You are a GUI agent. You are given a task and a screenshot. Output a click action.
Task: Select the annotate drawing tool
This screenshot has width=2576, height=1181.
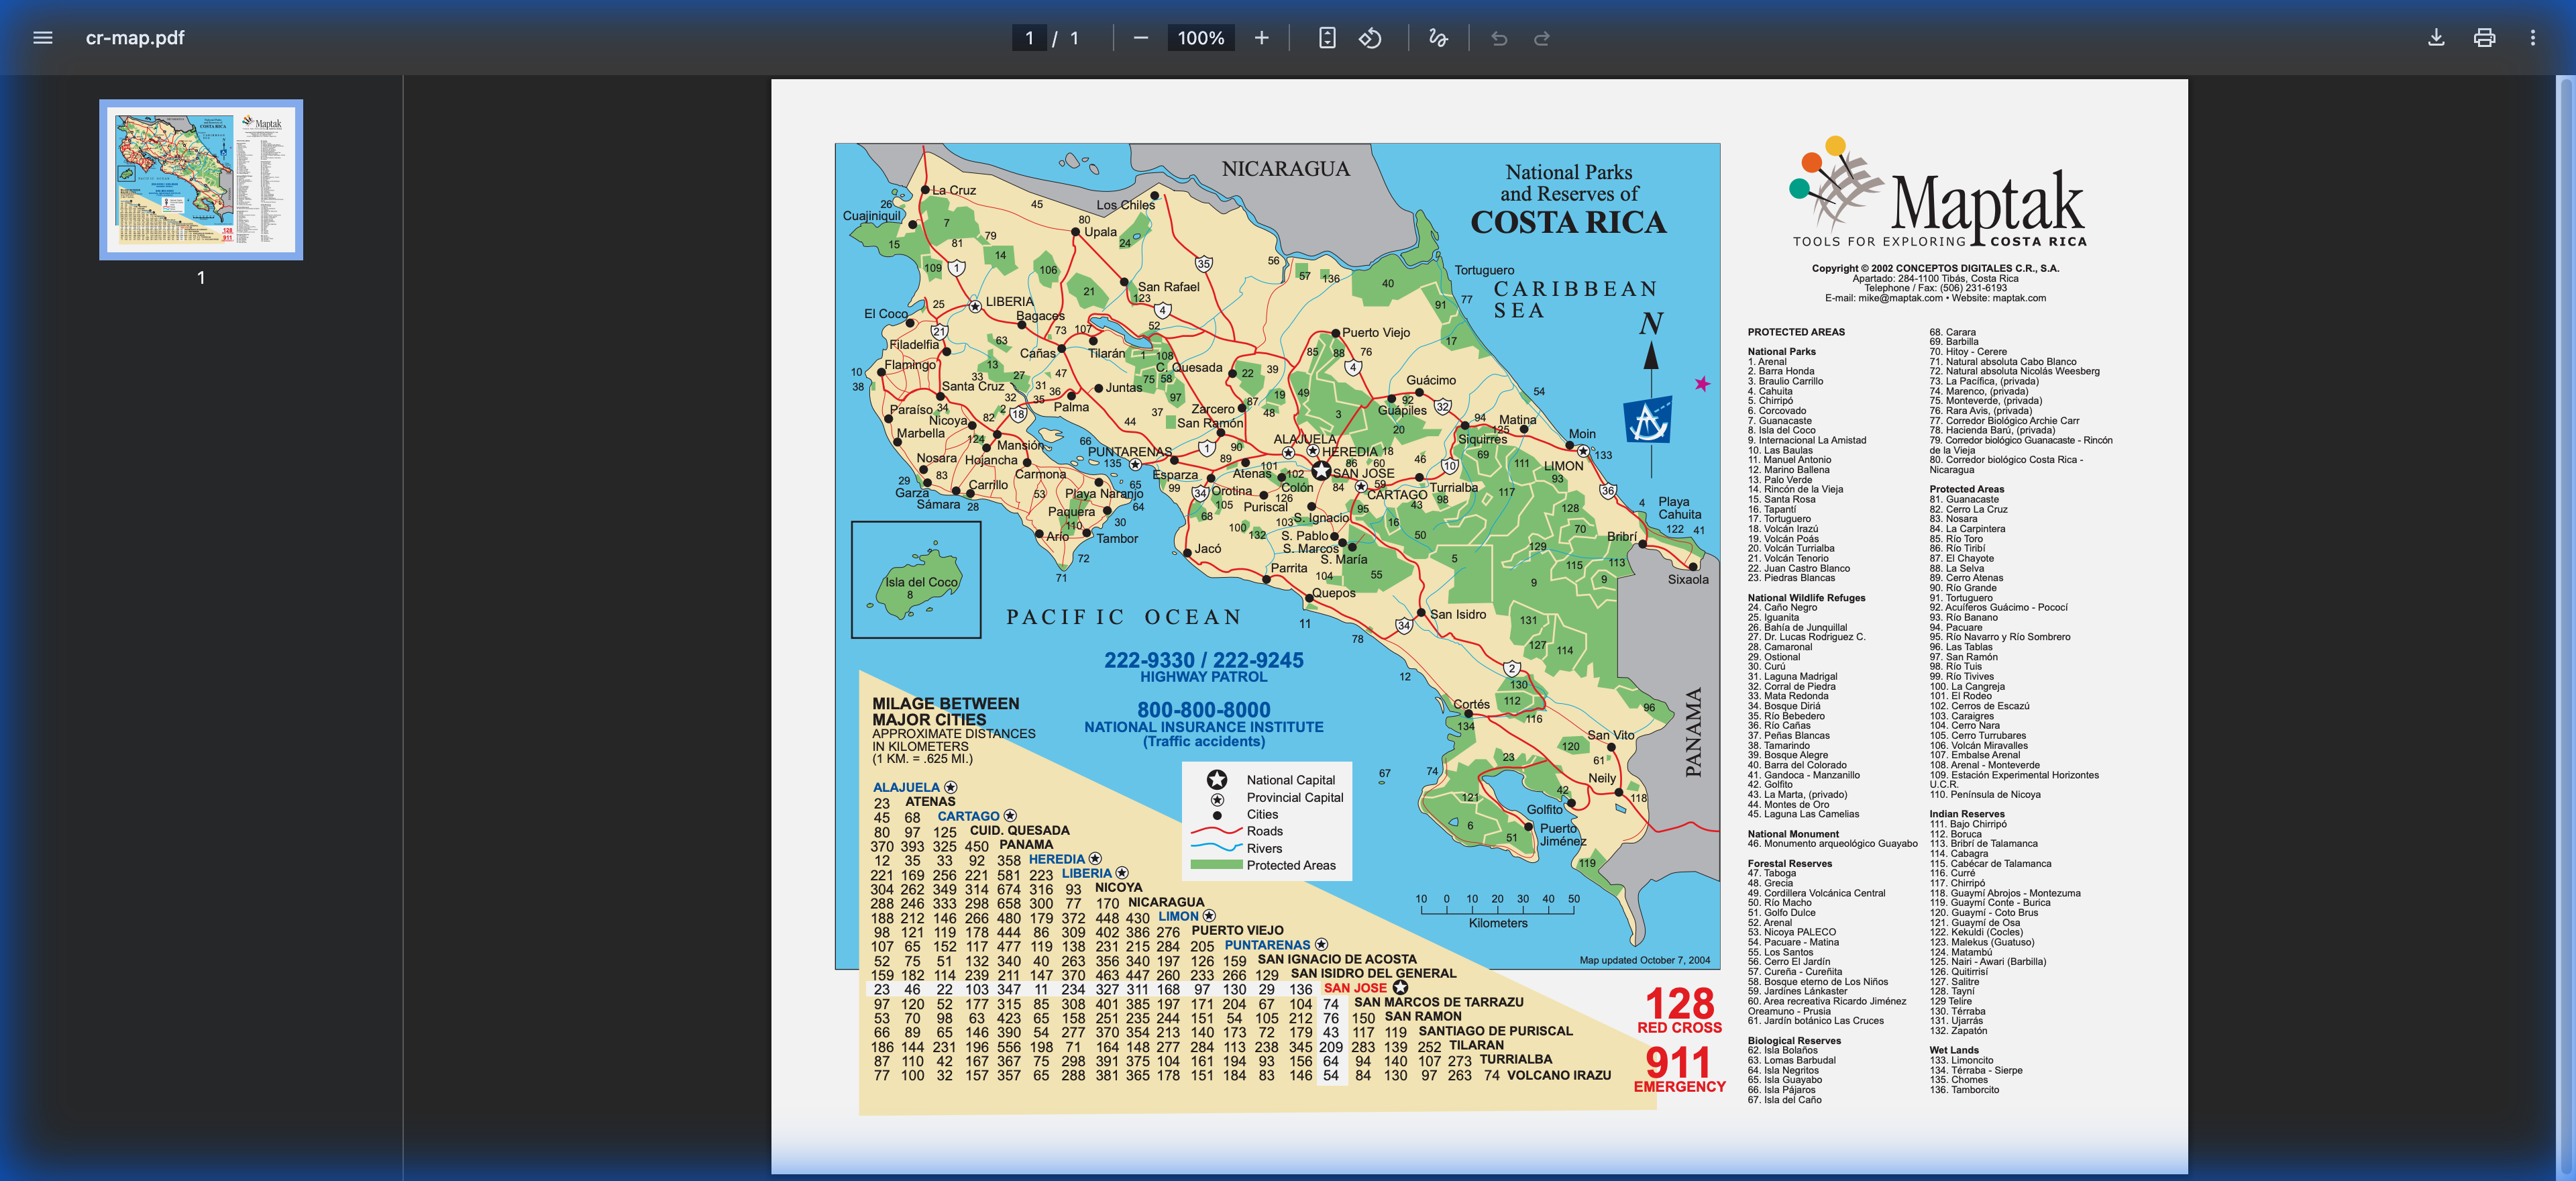point(1437,38)
